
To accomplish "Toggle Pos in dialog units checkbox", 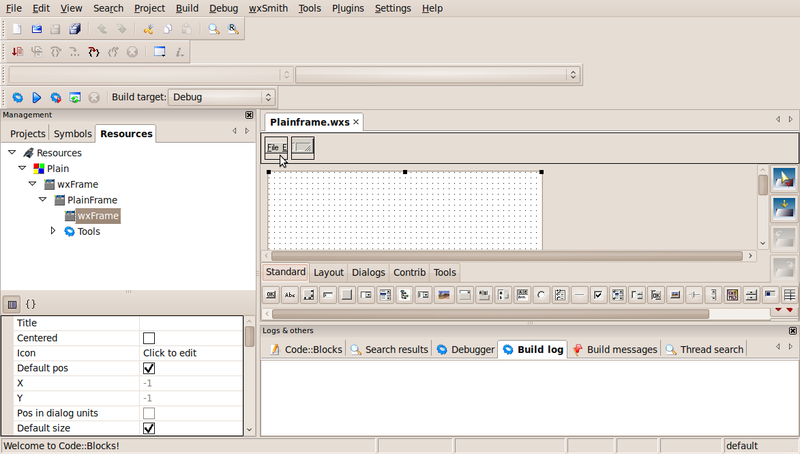I will 149,413.
